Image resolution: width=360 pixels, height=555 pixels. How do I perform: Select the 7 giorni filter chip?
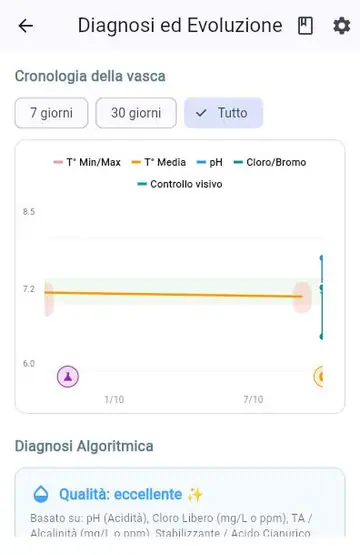click(x=51, y=113)
